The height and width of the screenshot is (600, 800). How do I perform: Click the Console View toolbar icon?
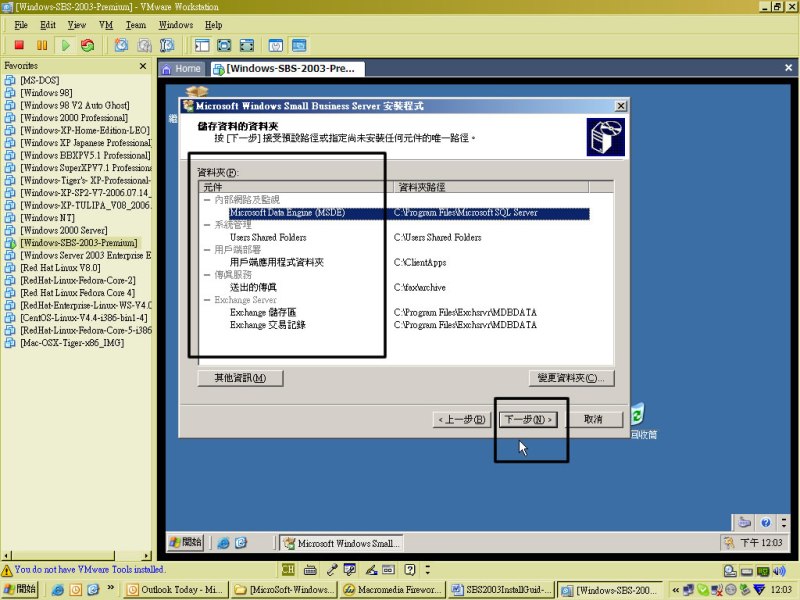click(299, 45)
